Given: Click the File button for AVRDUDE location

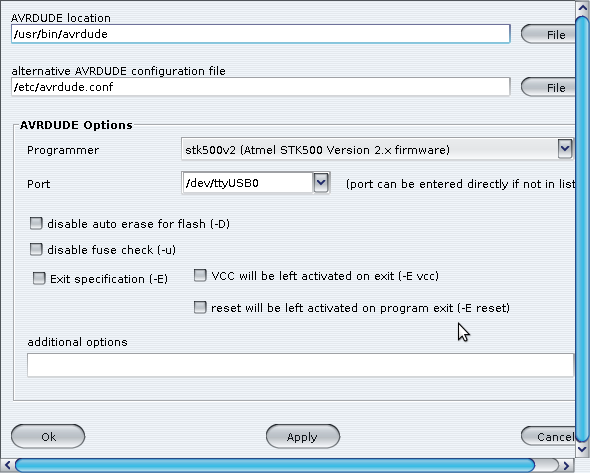Looking at the screenshot, I should [x=548, y=34].
